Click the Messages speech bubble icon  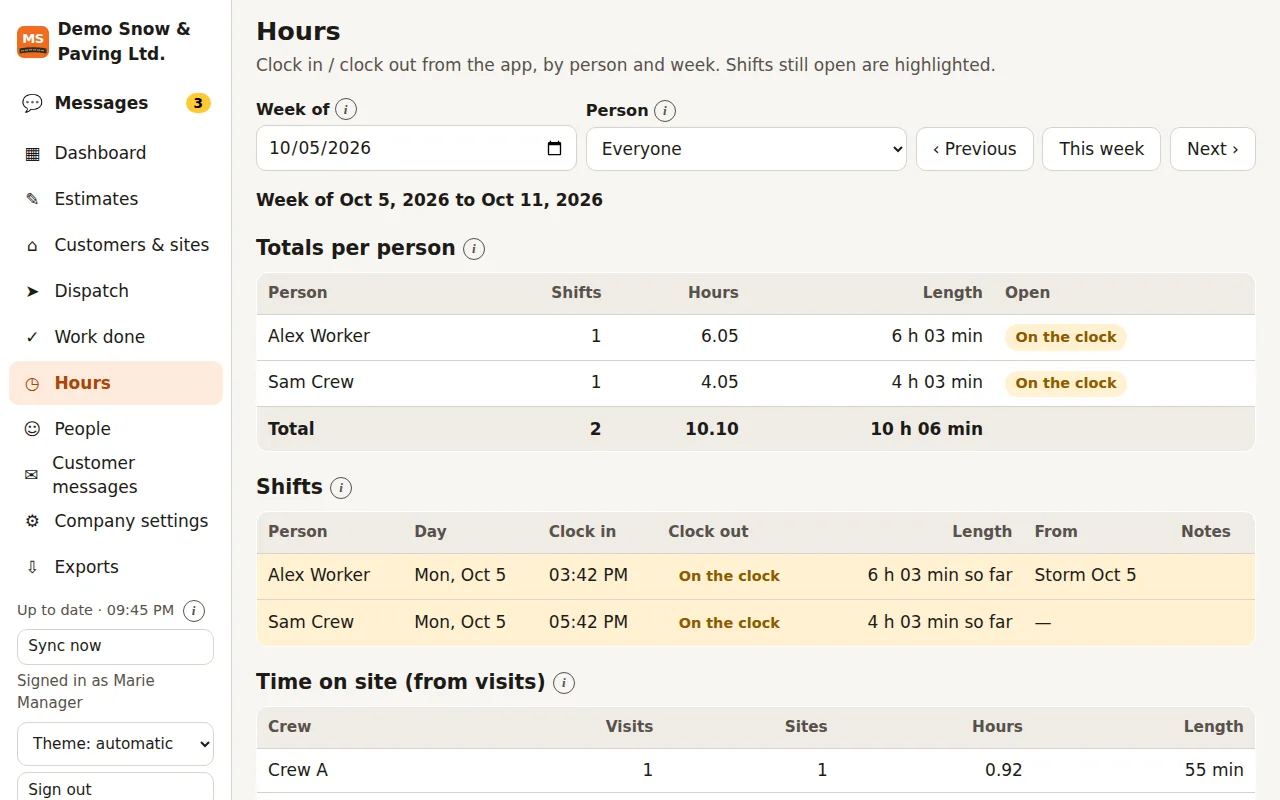(32, 103)
